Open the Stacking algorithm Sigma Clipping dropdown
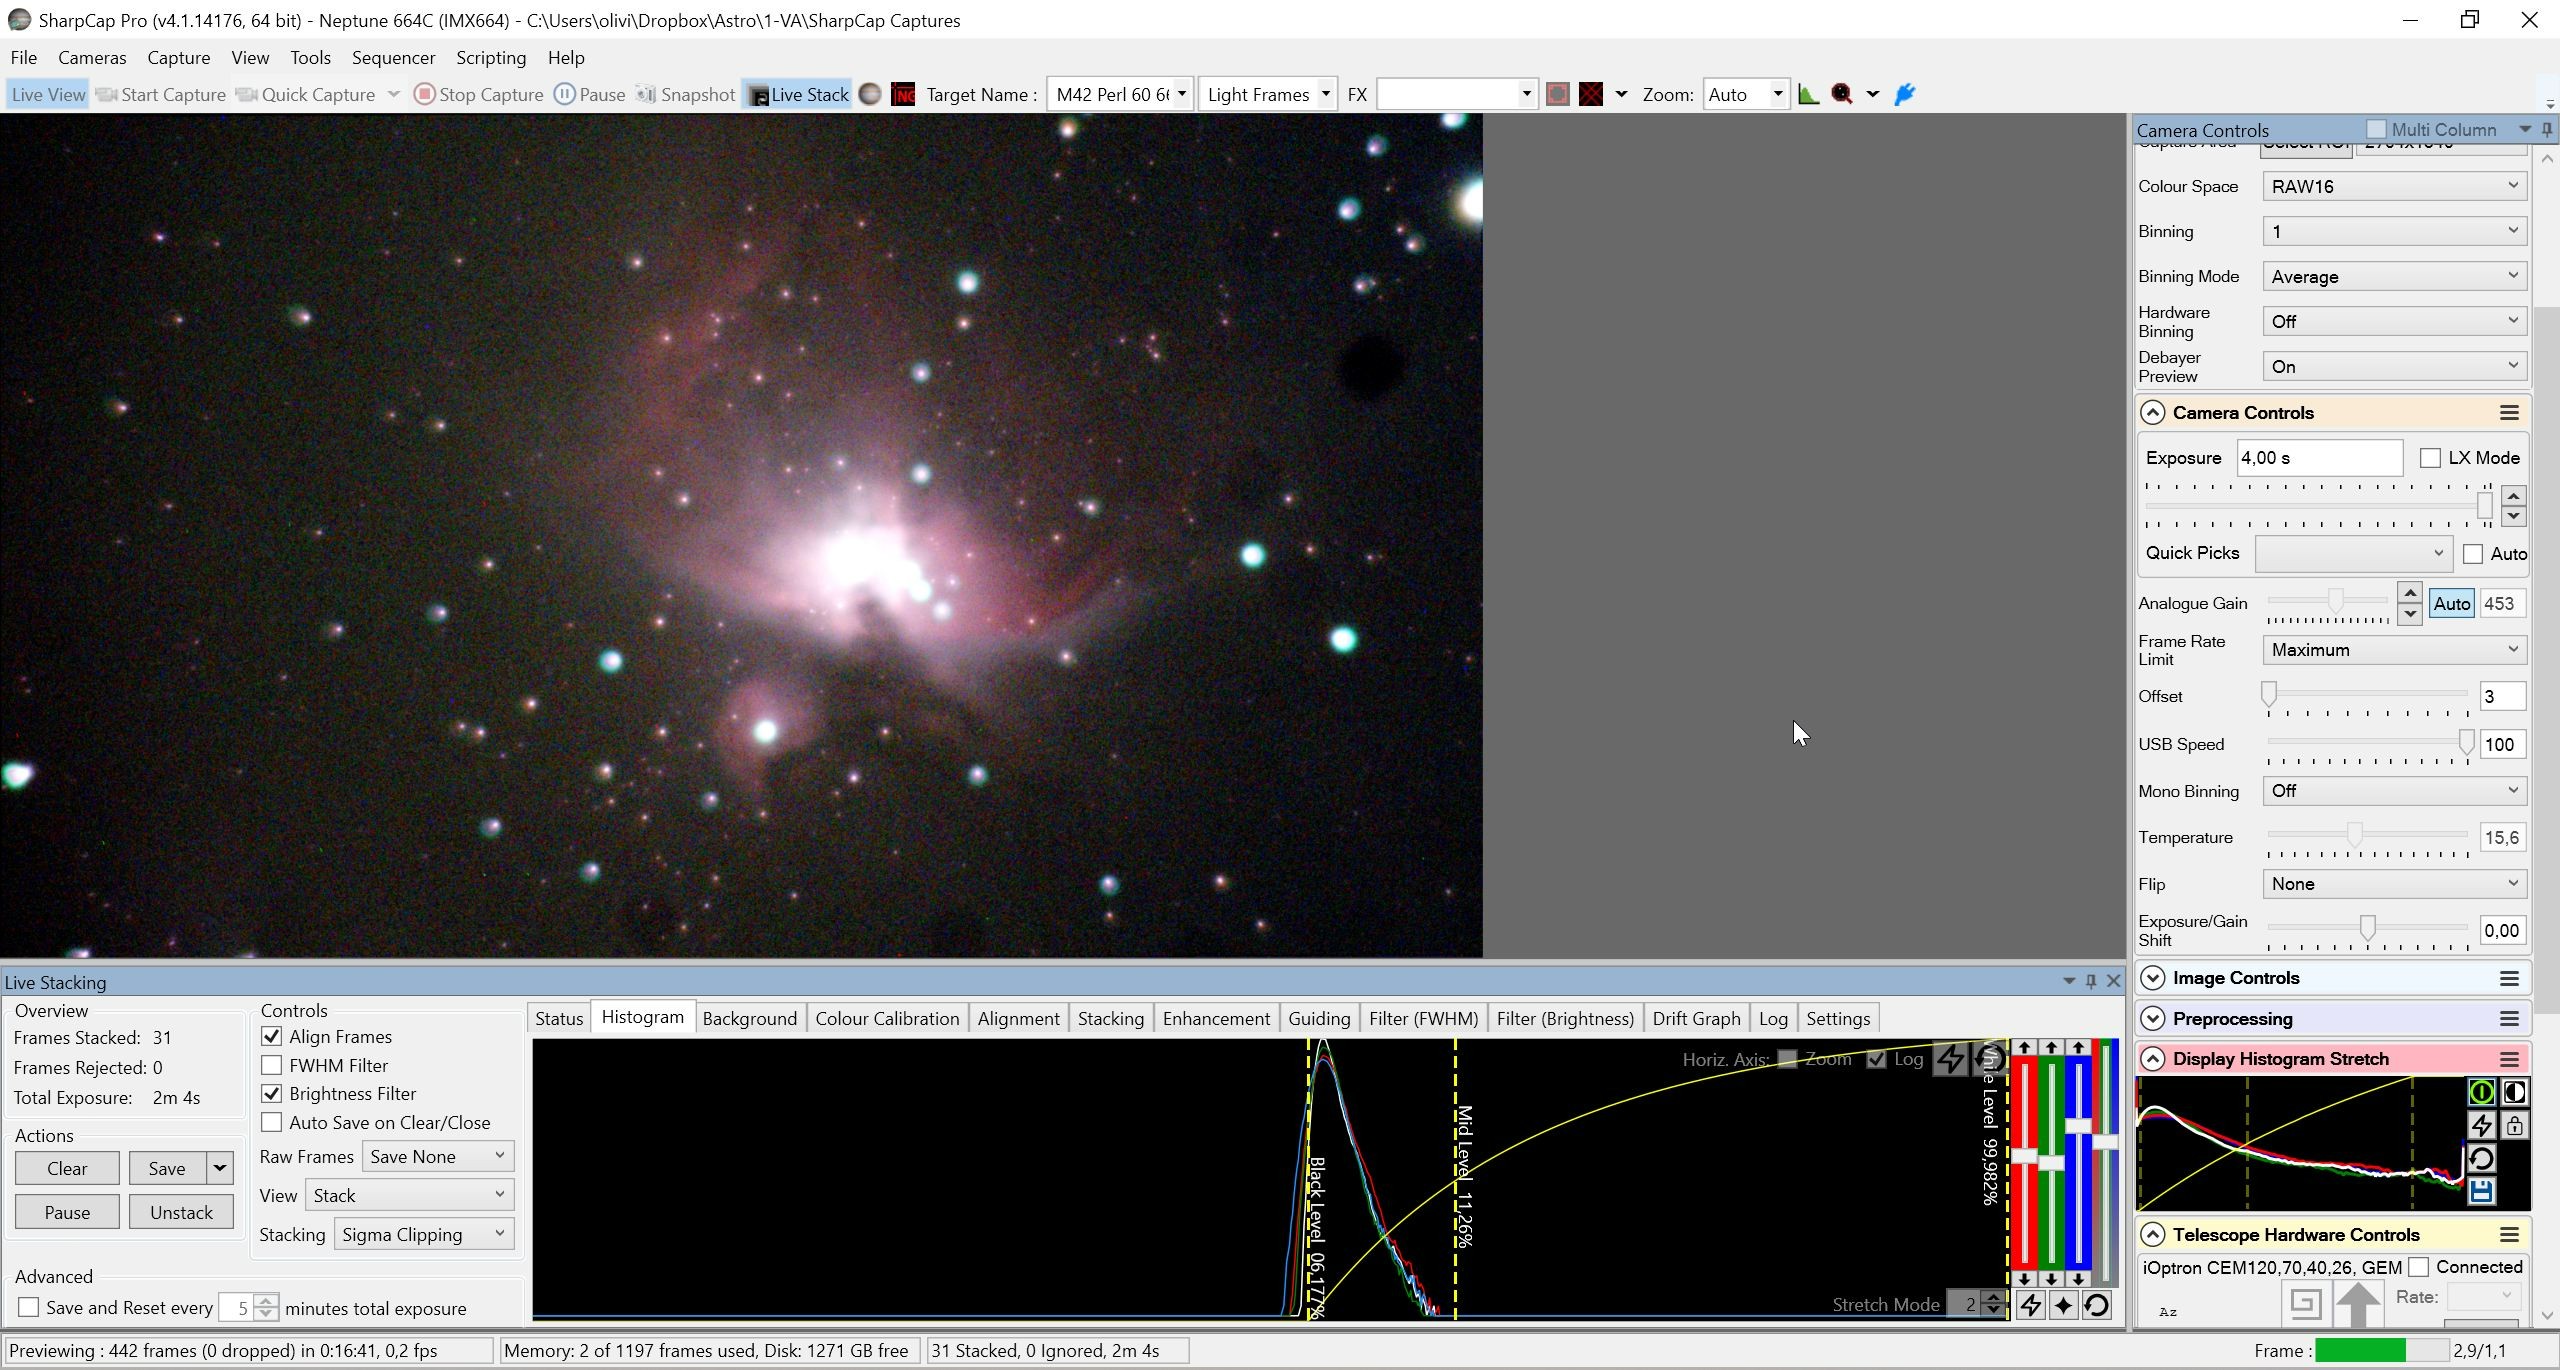The height and width of the screenshot is (1370, 2560). pyautogui.click(x=424, y=1234)
